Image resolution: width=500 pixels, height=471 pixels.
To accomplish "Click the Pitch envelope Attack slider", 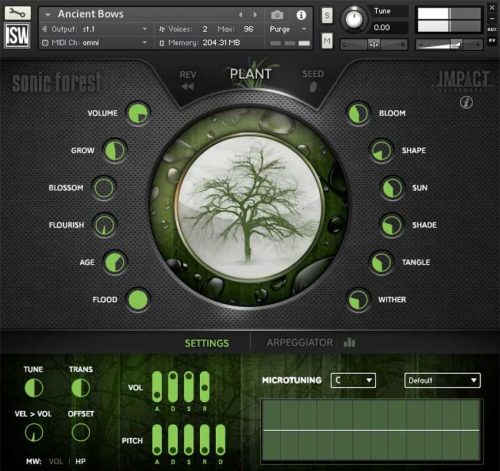I will (x=157, y=440).
